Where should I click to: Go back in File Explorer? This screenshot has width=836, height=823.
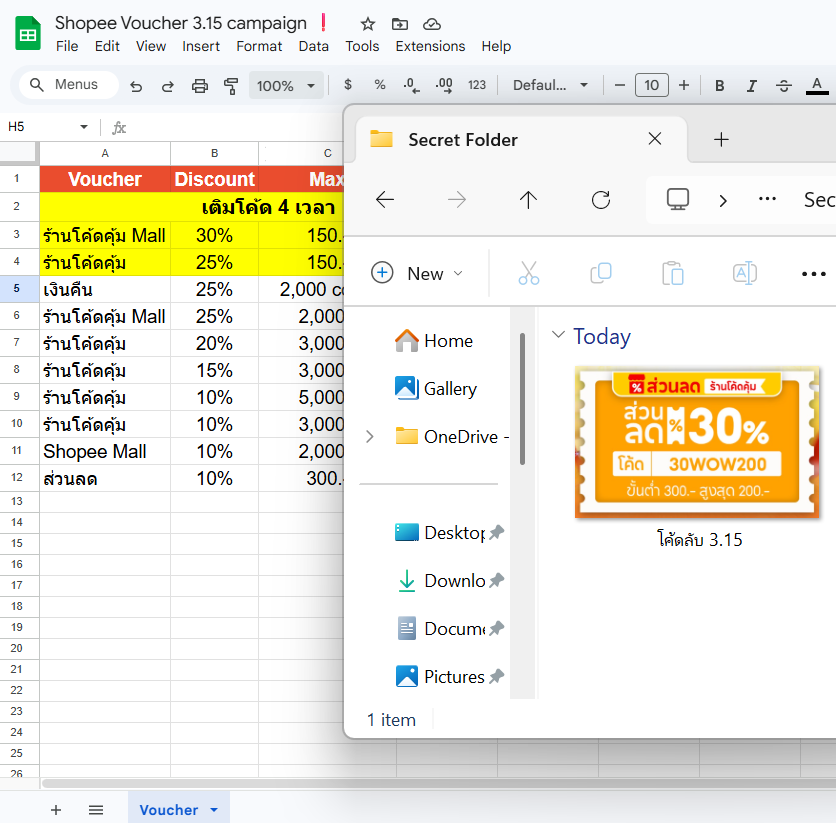click(x=384, y=200)
